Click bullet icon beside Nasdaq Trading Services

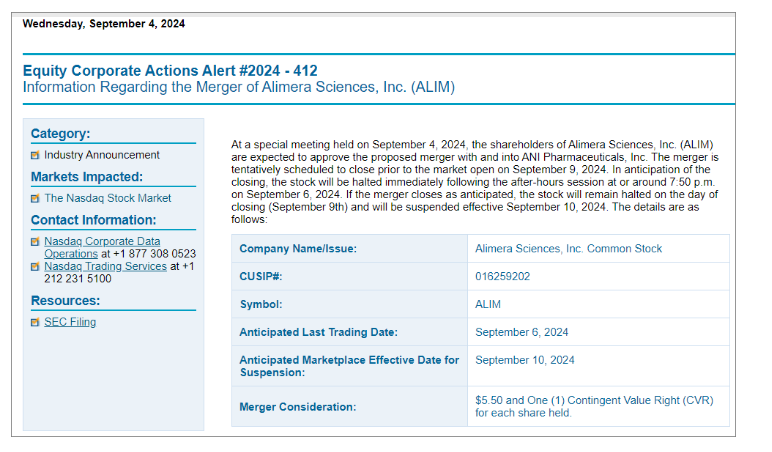tap(35, 266)
